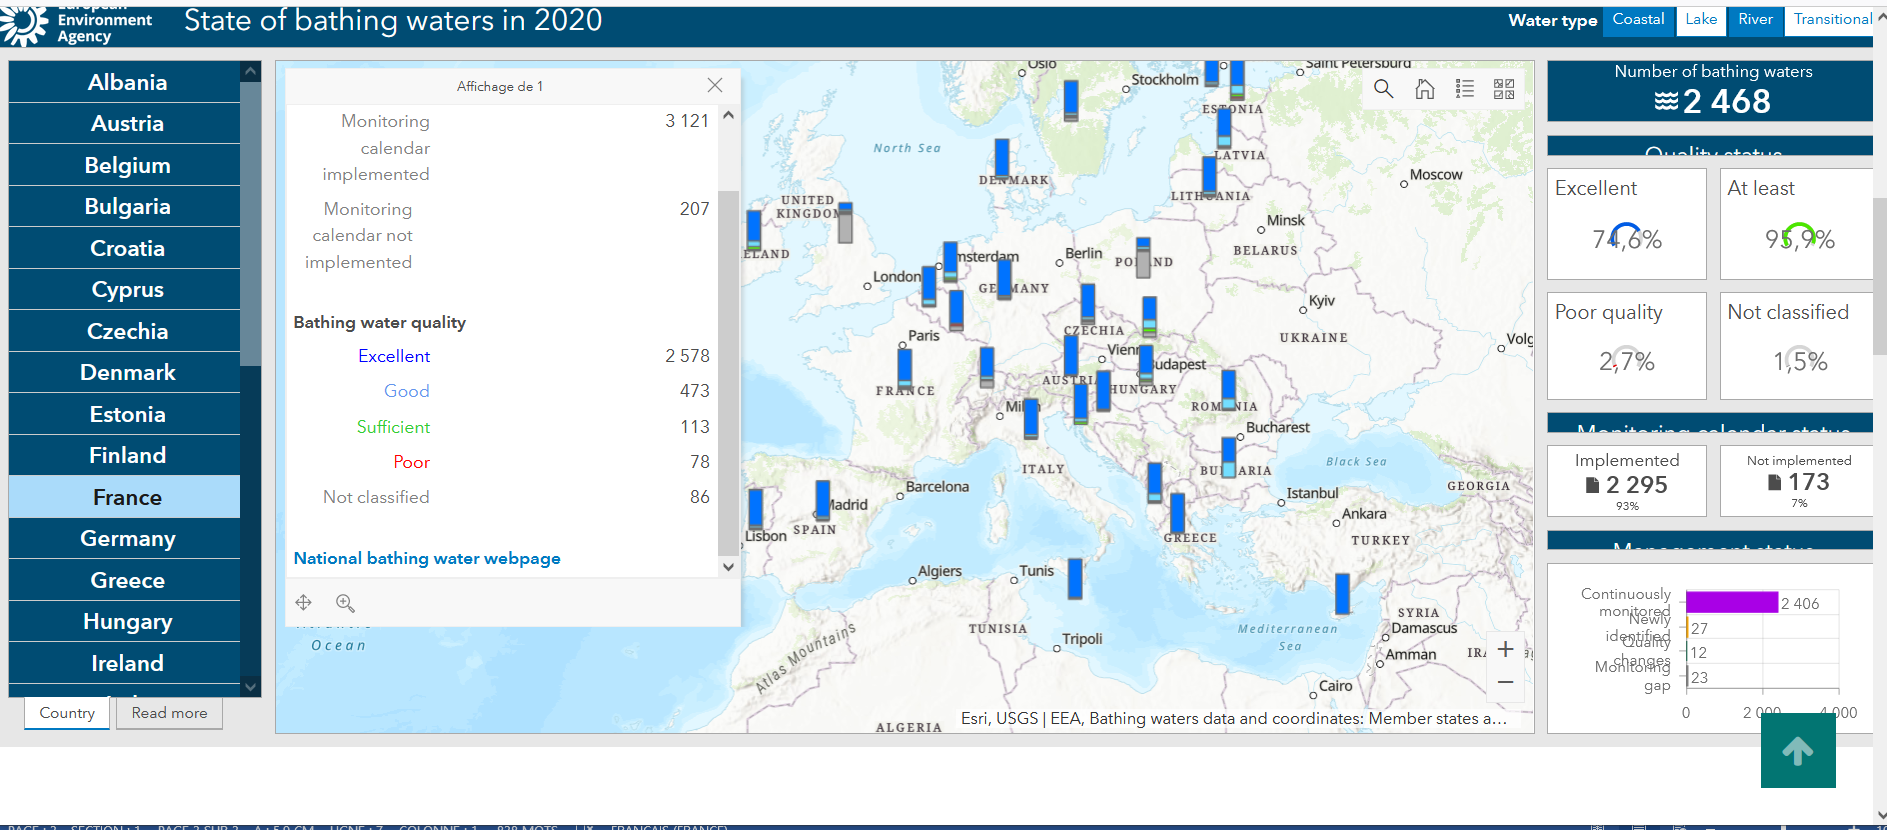The width and height of the screenshot is (1887, 830).
Task: Show the map legend list
Action: pyautogui.click(x=1464, y=89)
